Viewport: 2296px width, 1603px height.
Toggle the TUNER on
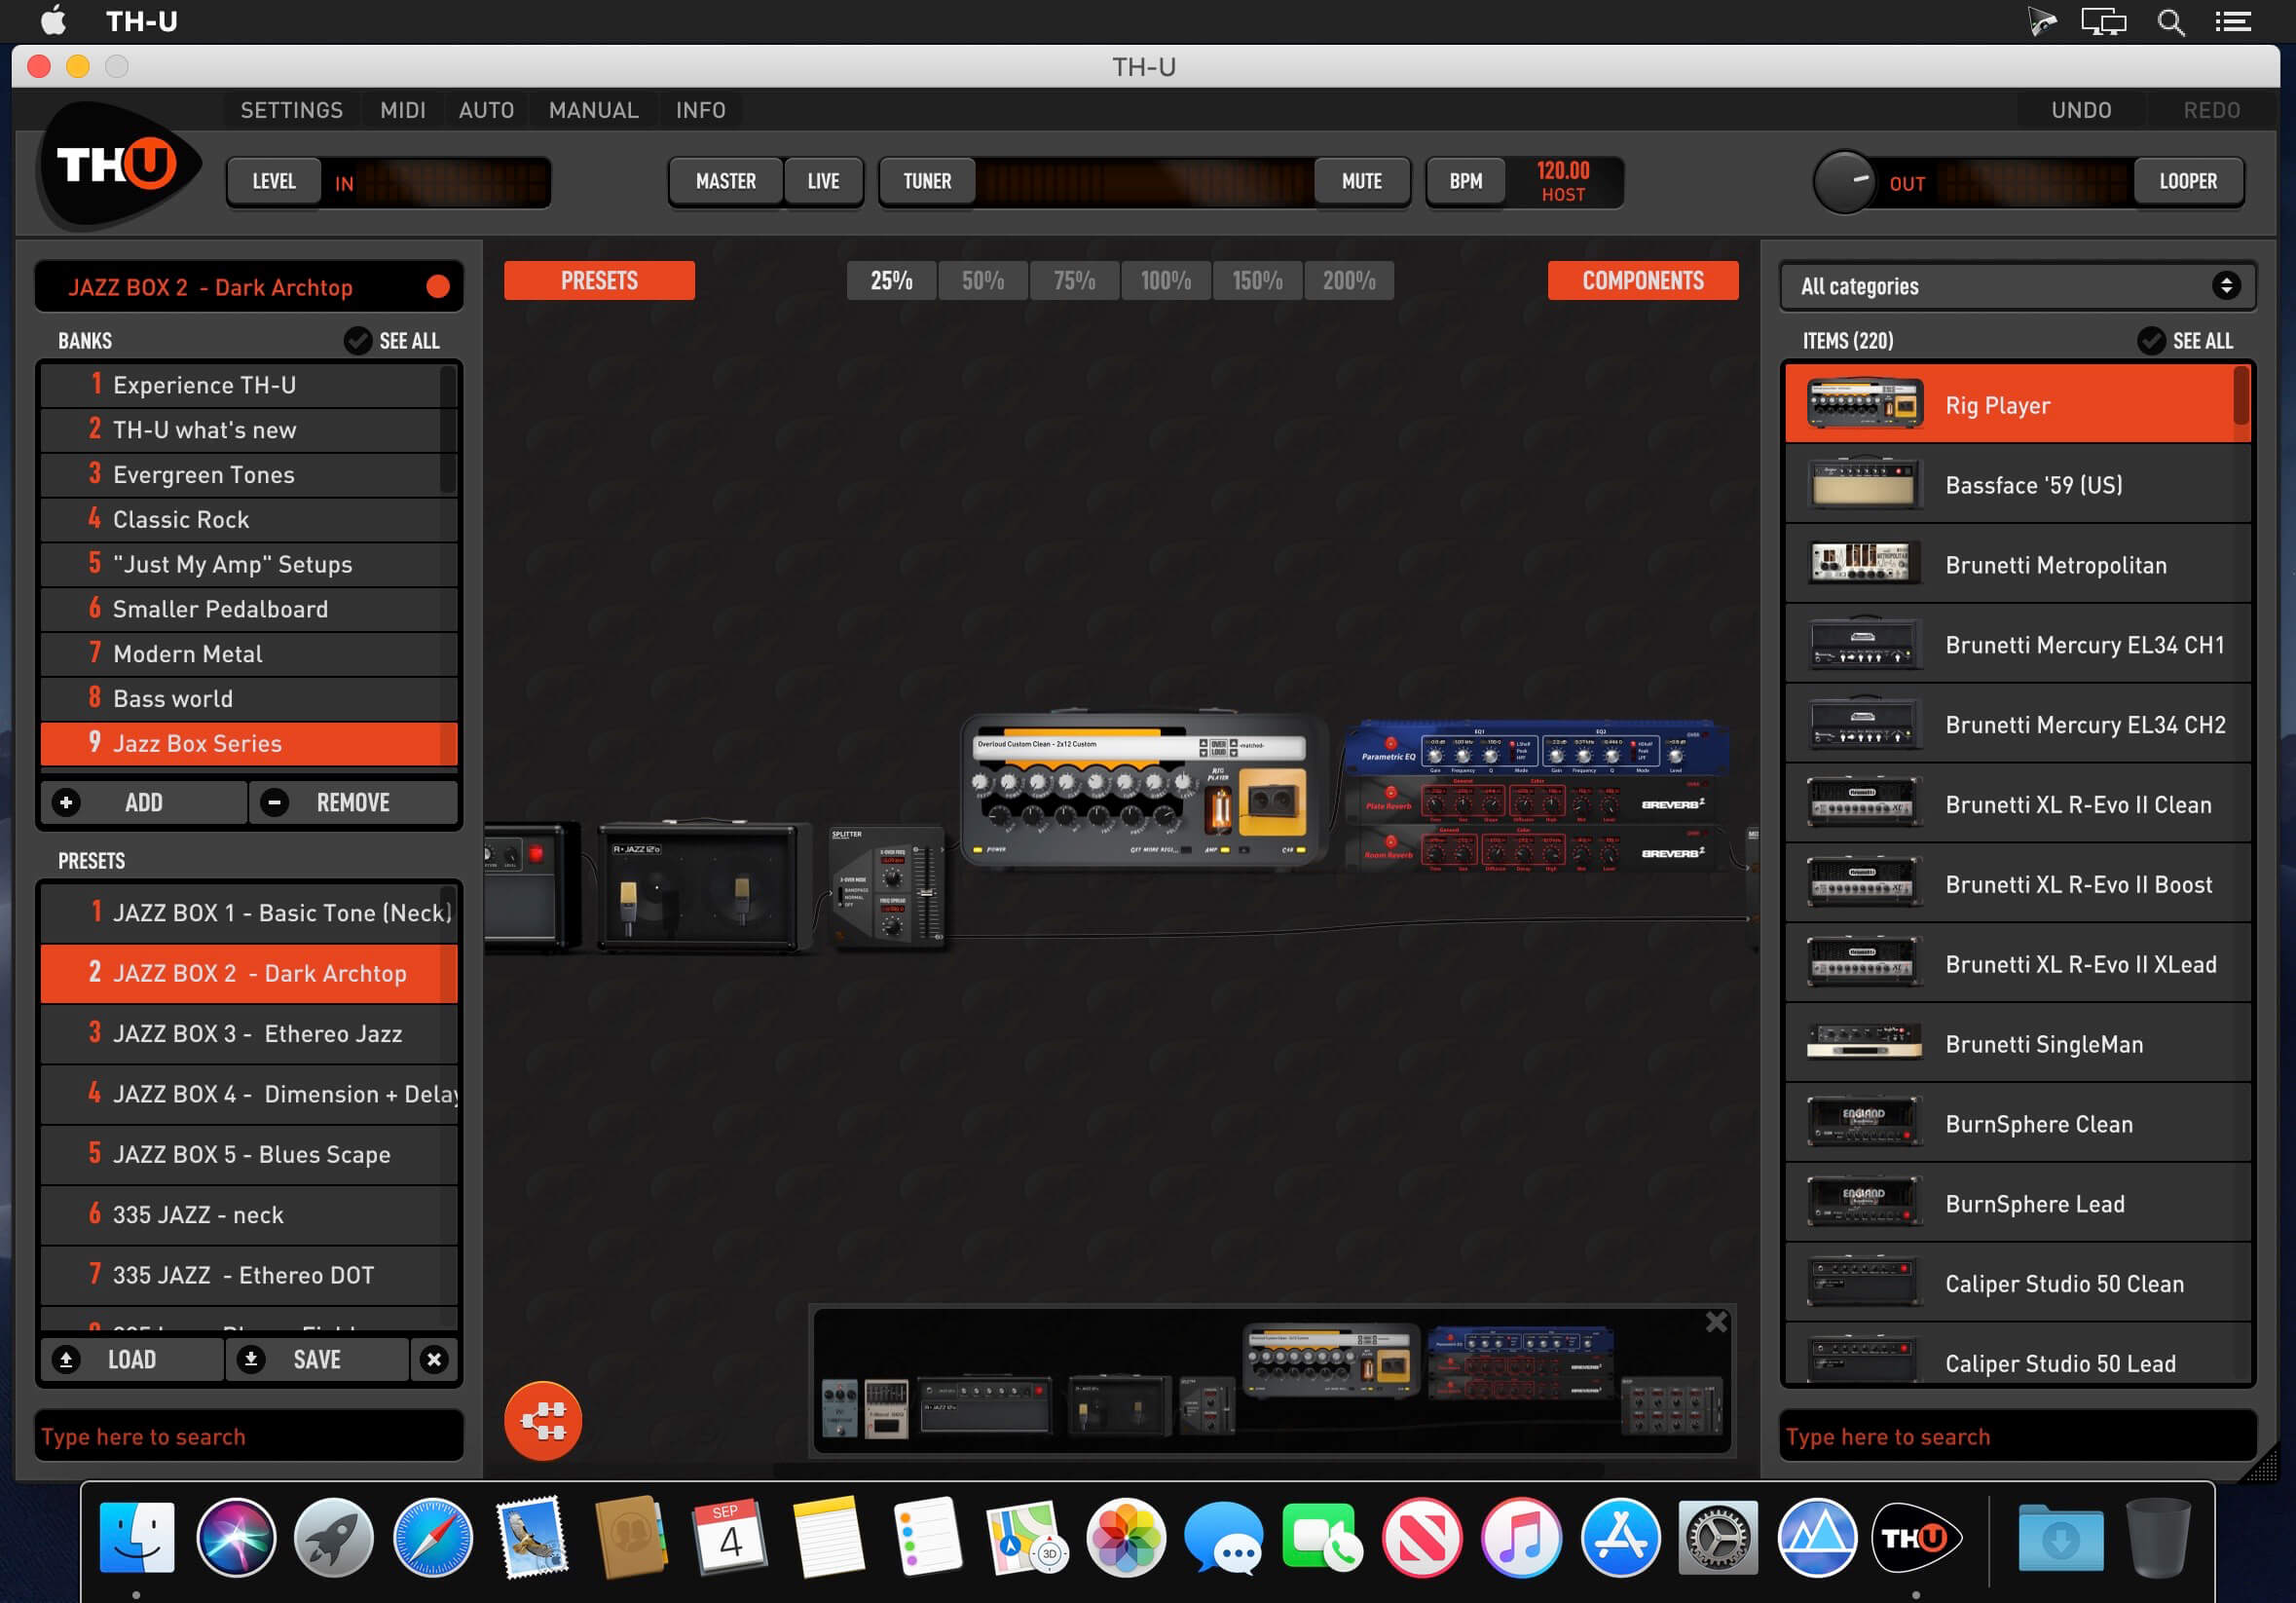(x=927, y=181)
